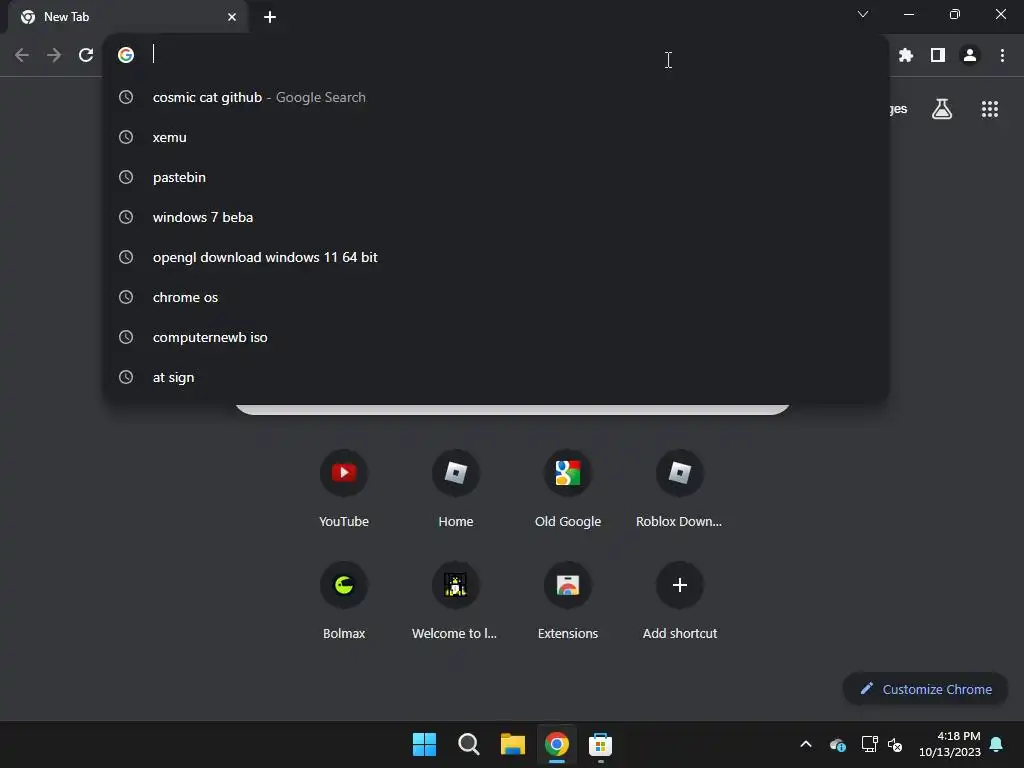
Task: Click the OneDrive cloud tray icon
Action: tap(838, 744)
